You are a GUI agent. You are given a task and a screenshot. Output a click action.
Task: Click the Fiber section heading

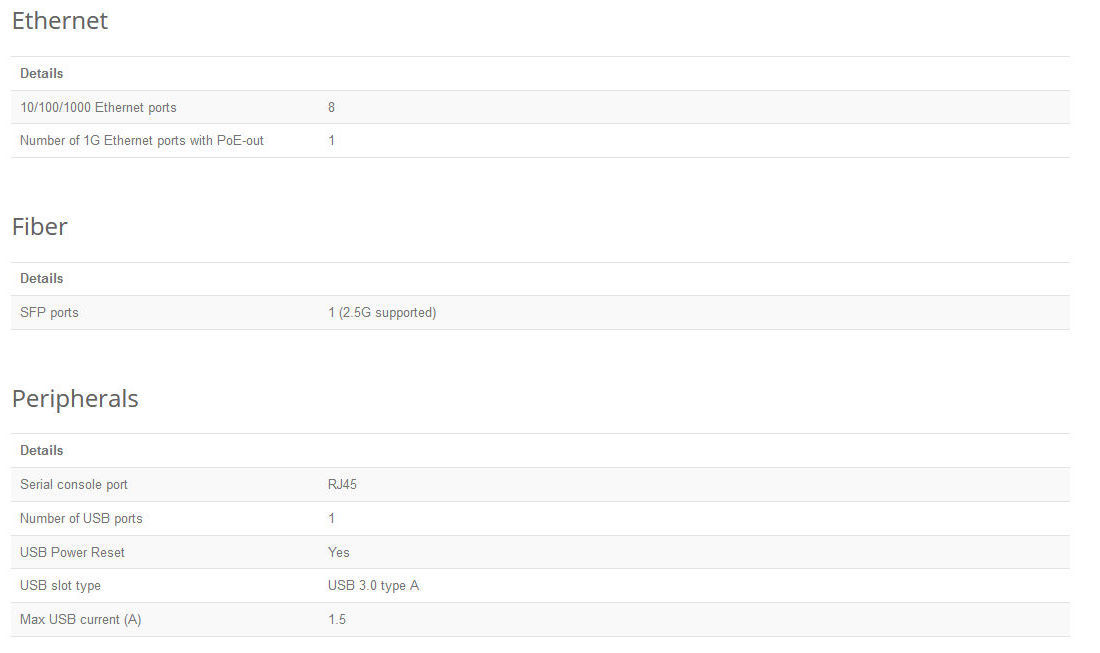pos(40,227)
